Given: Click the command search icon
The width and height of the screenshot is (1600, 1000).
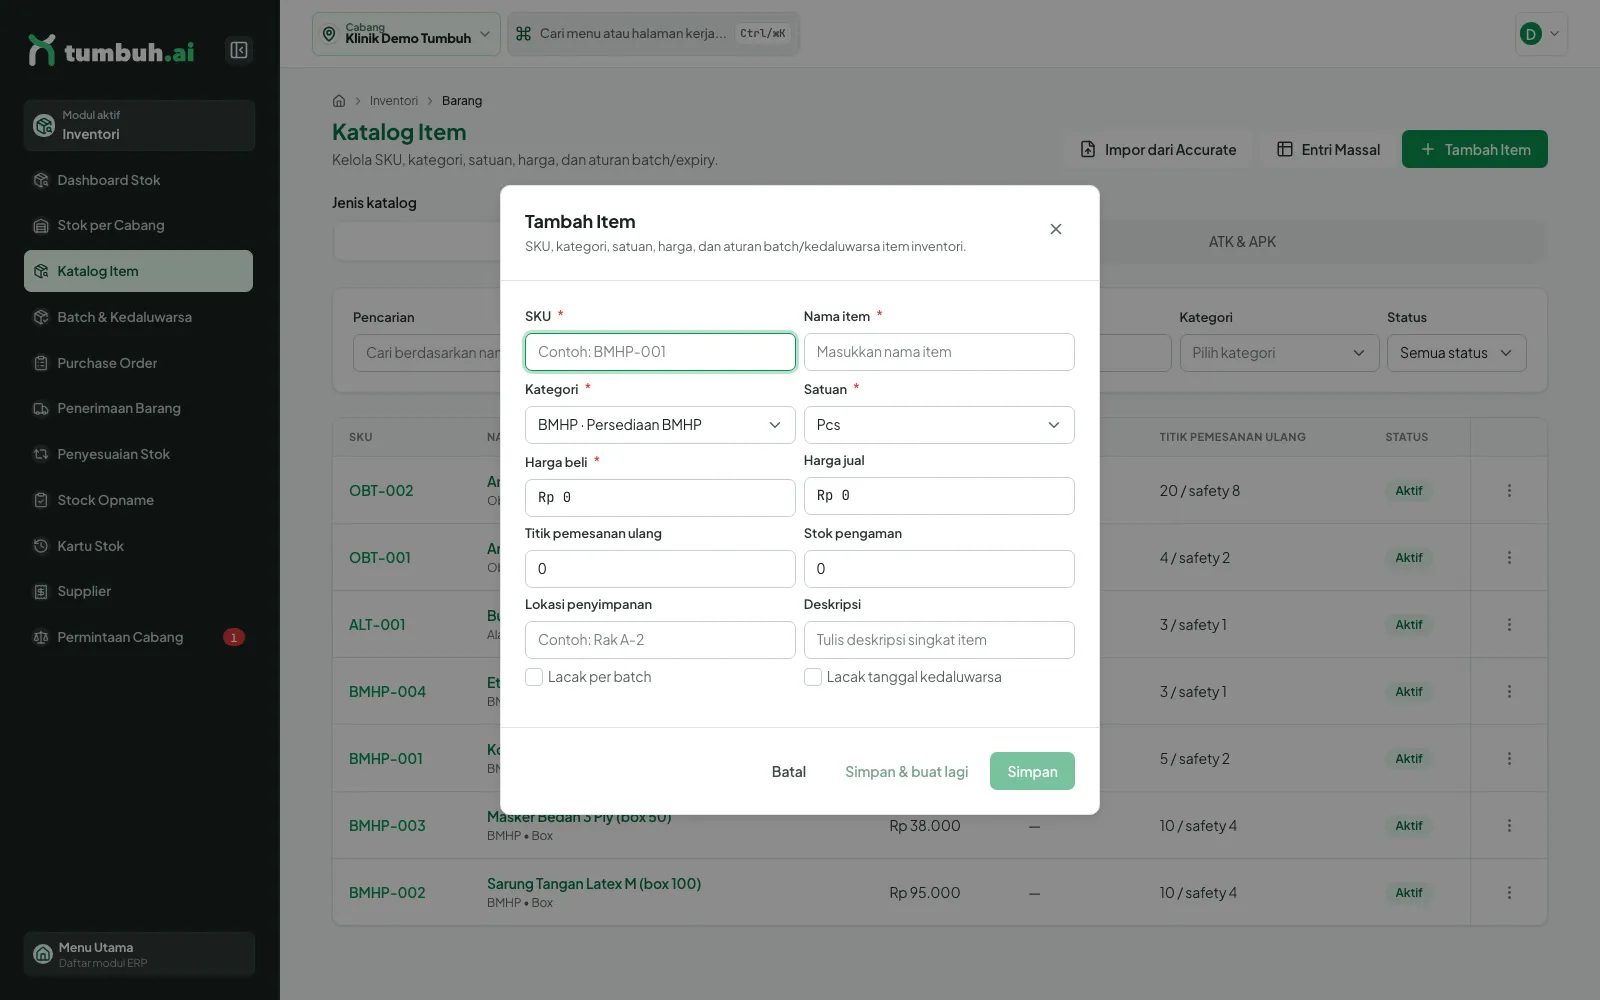Looking at the screenshot, I should click(x=523, y=34).
